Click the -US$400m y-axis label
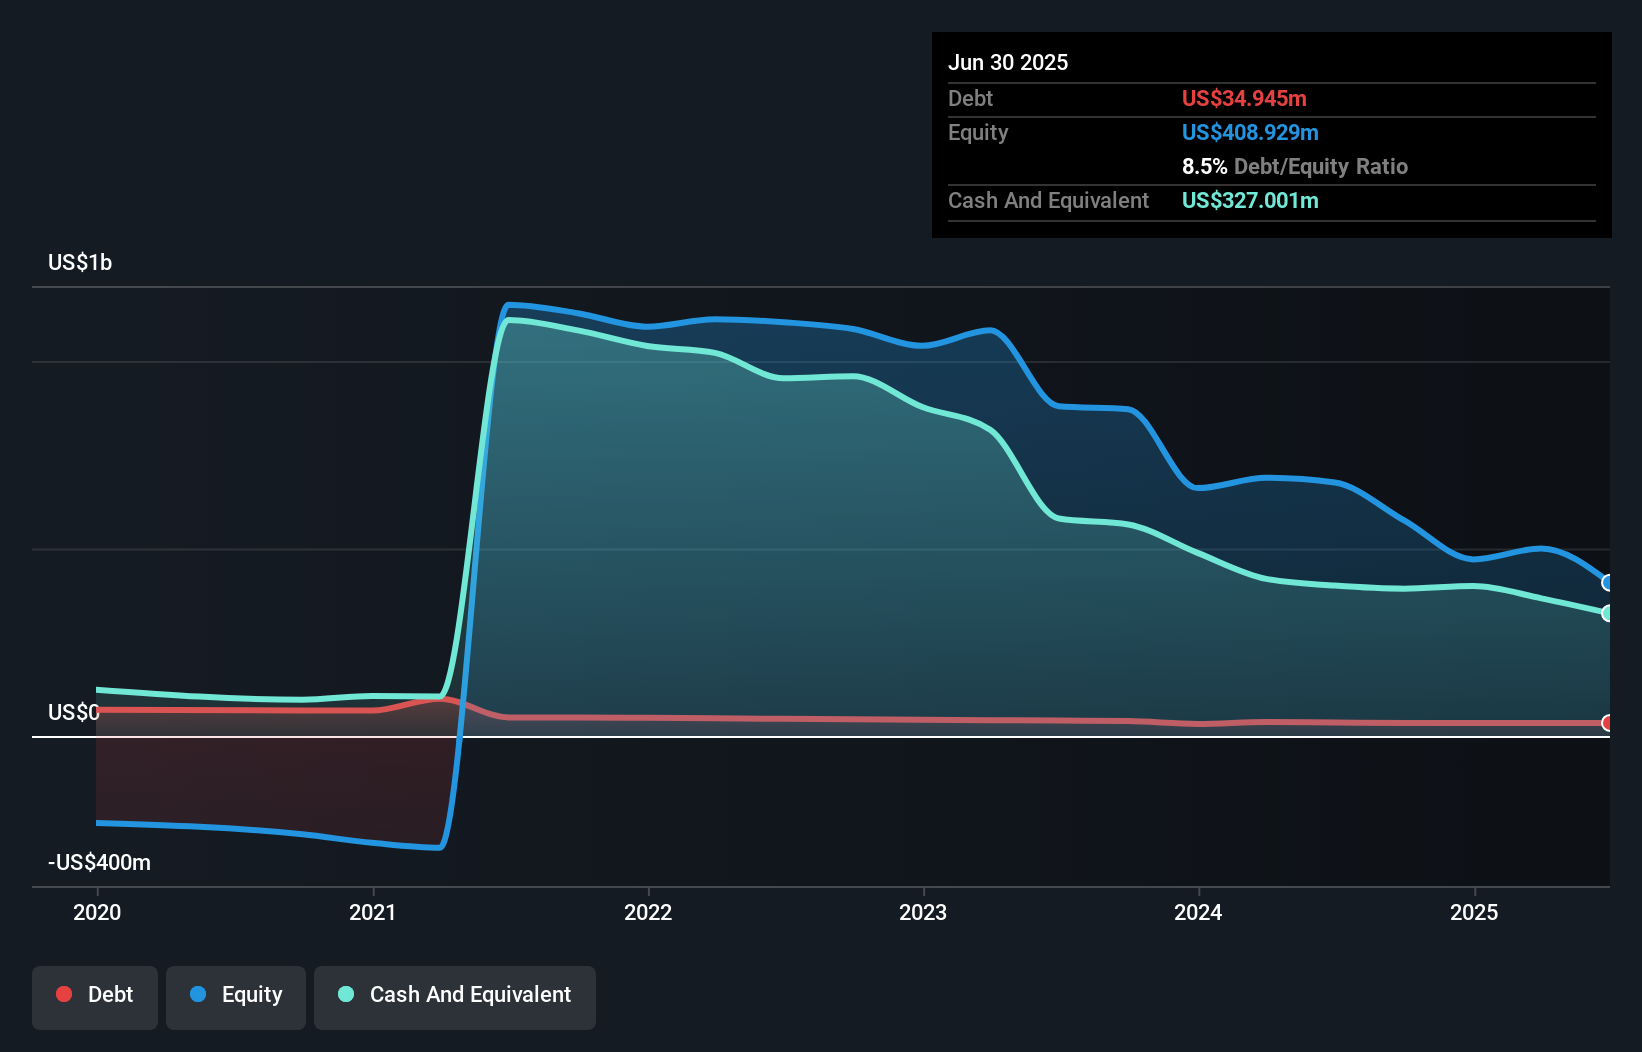Screen dimensions: 1642x1052 [100, 862]
